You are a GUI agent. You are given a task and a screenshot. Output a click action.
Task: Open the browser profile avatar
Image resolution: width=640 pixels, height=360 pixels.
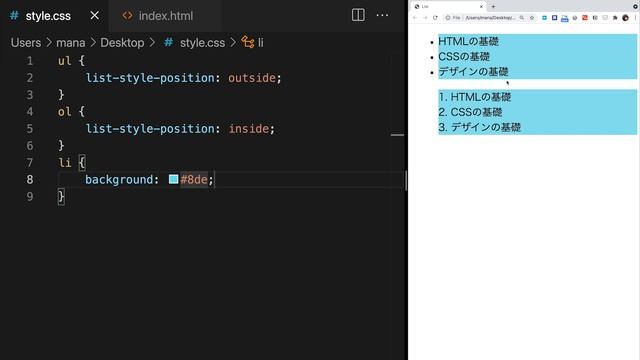coord(625,18)
